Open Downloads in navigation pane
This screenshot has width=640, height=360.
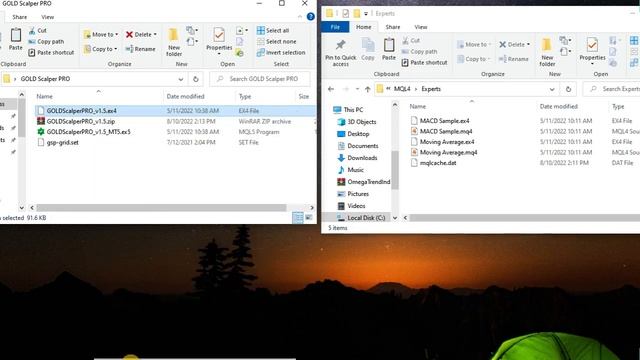[x=357, y=158]
